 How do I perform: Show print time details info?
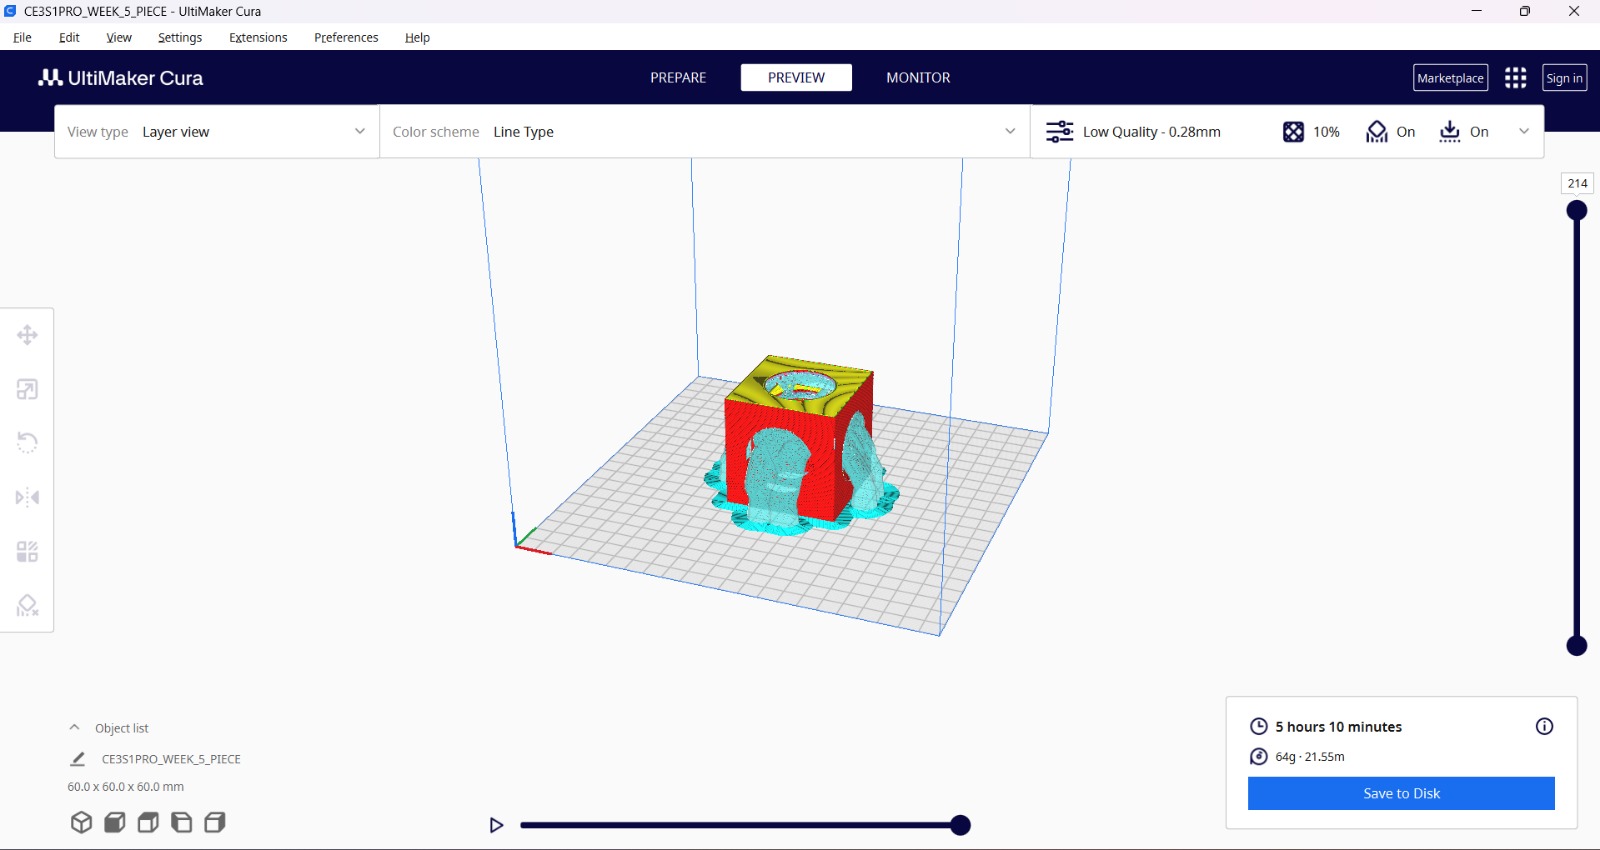tap(1544, 726)
